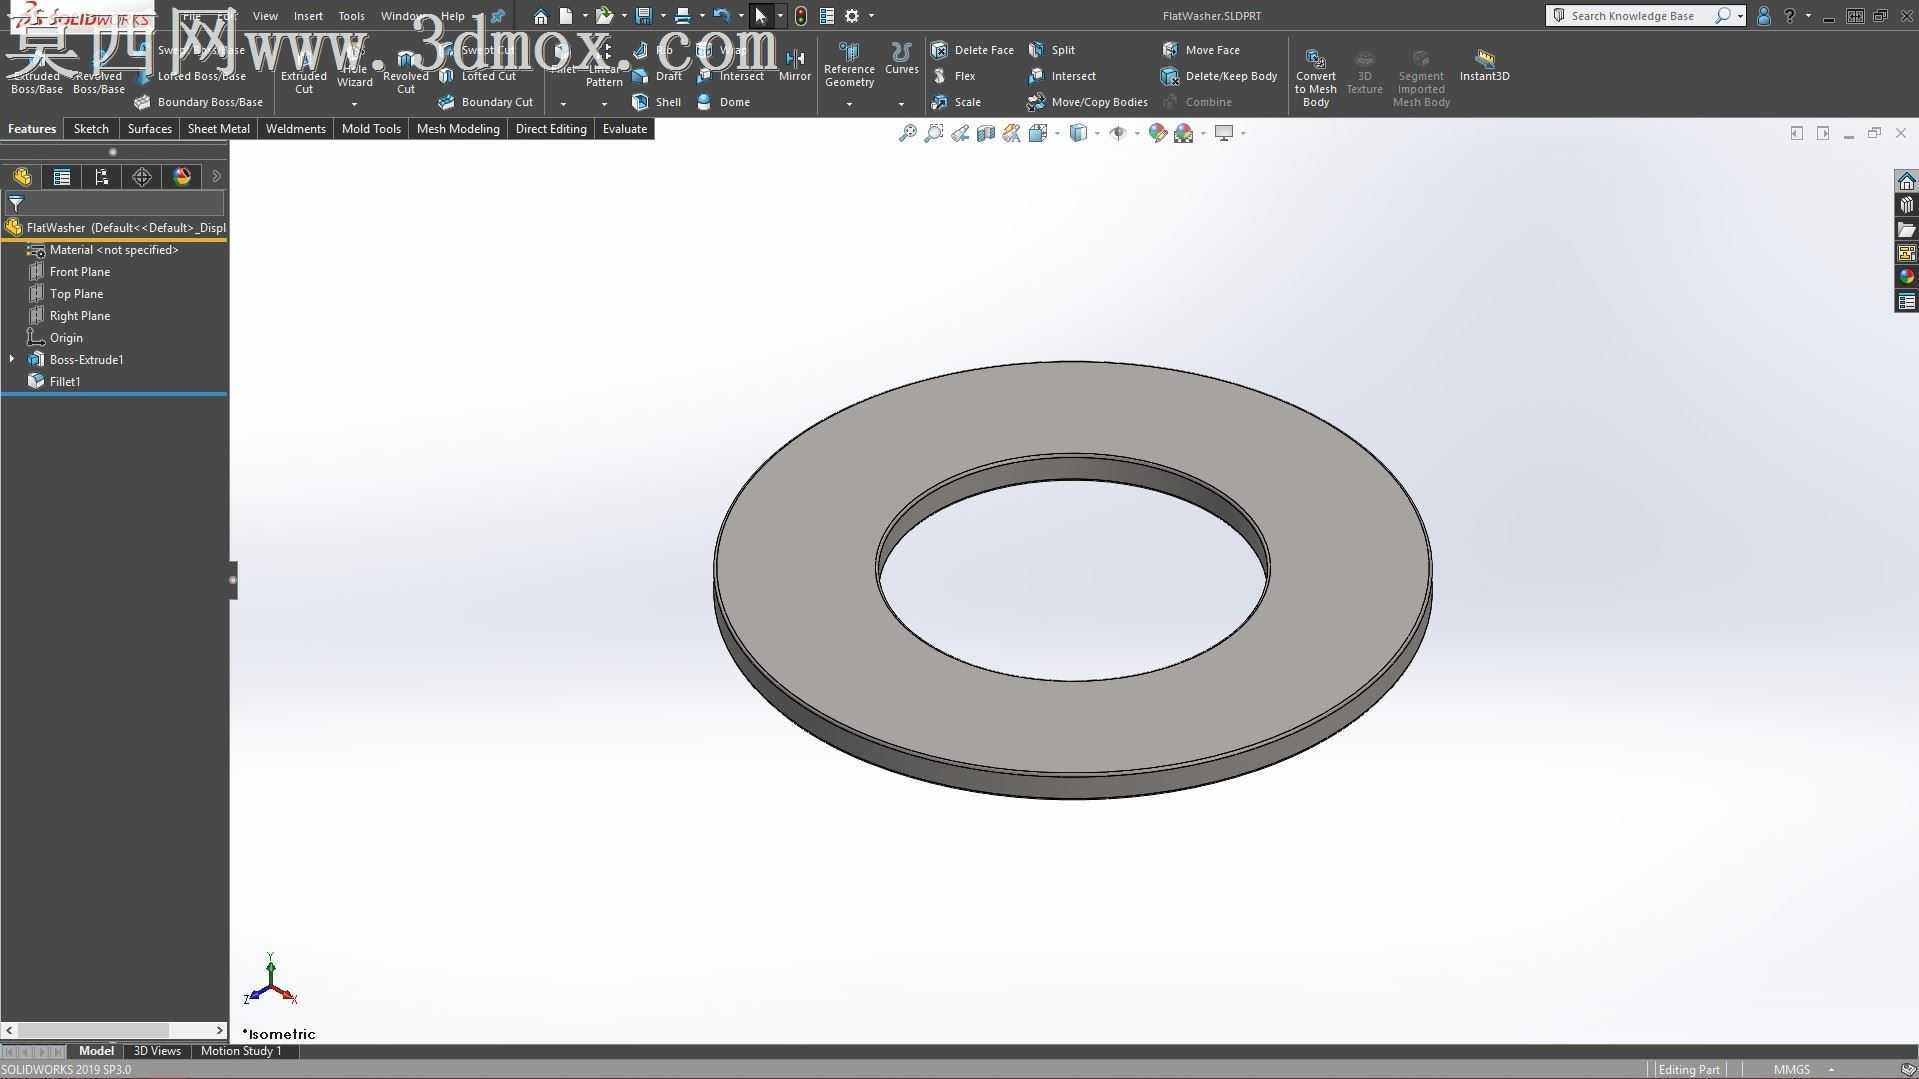Viewport: 1919px width, 1079px height.
Task: Expand the Reference Geometry dropdown
Action: tap(849, 104)
